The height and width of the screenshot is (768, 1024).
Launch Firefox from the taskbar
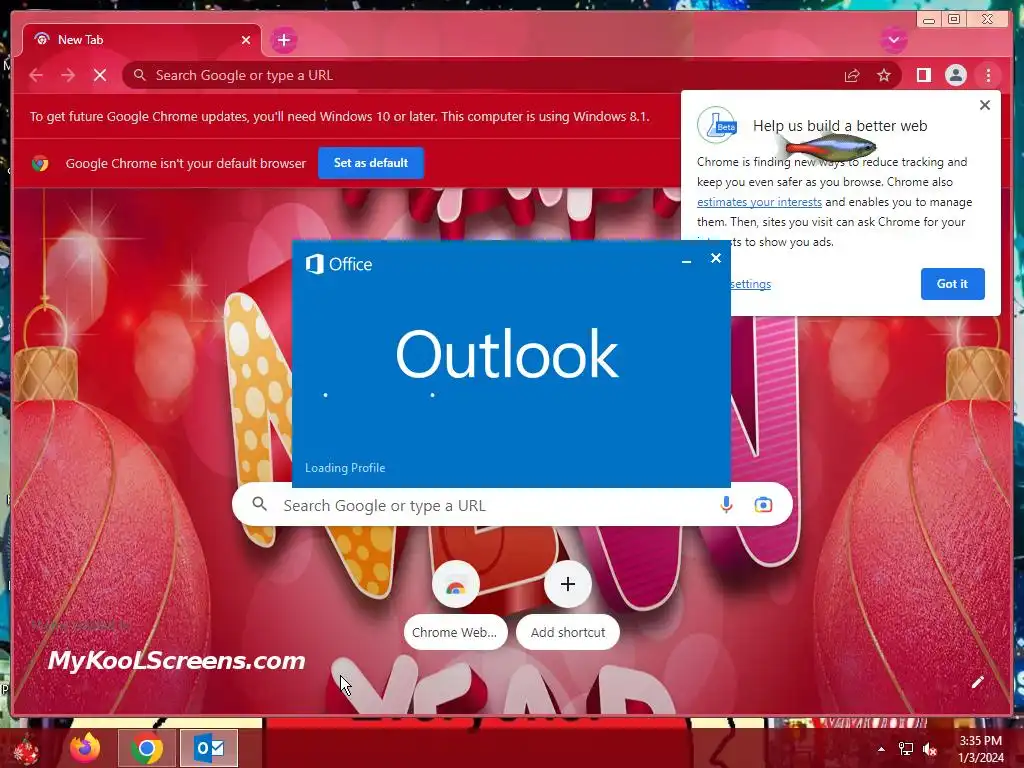pos(86,748)
